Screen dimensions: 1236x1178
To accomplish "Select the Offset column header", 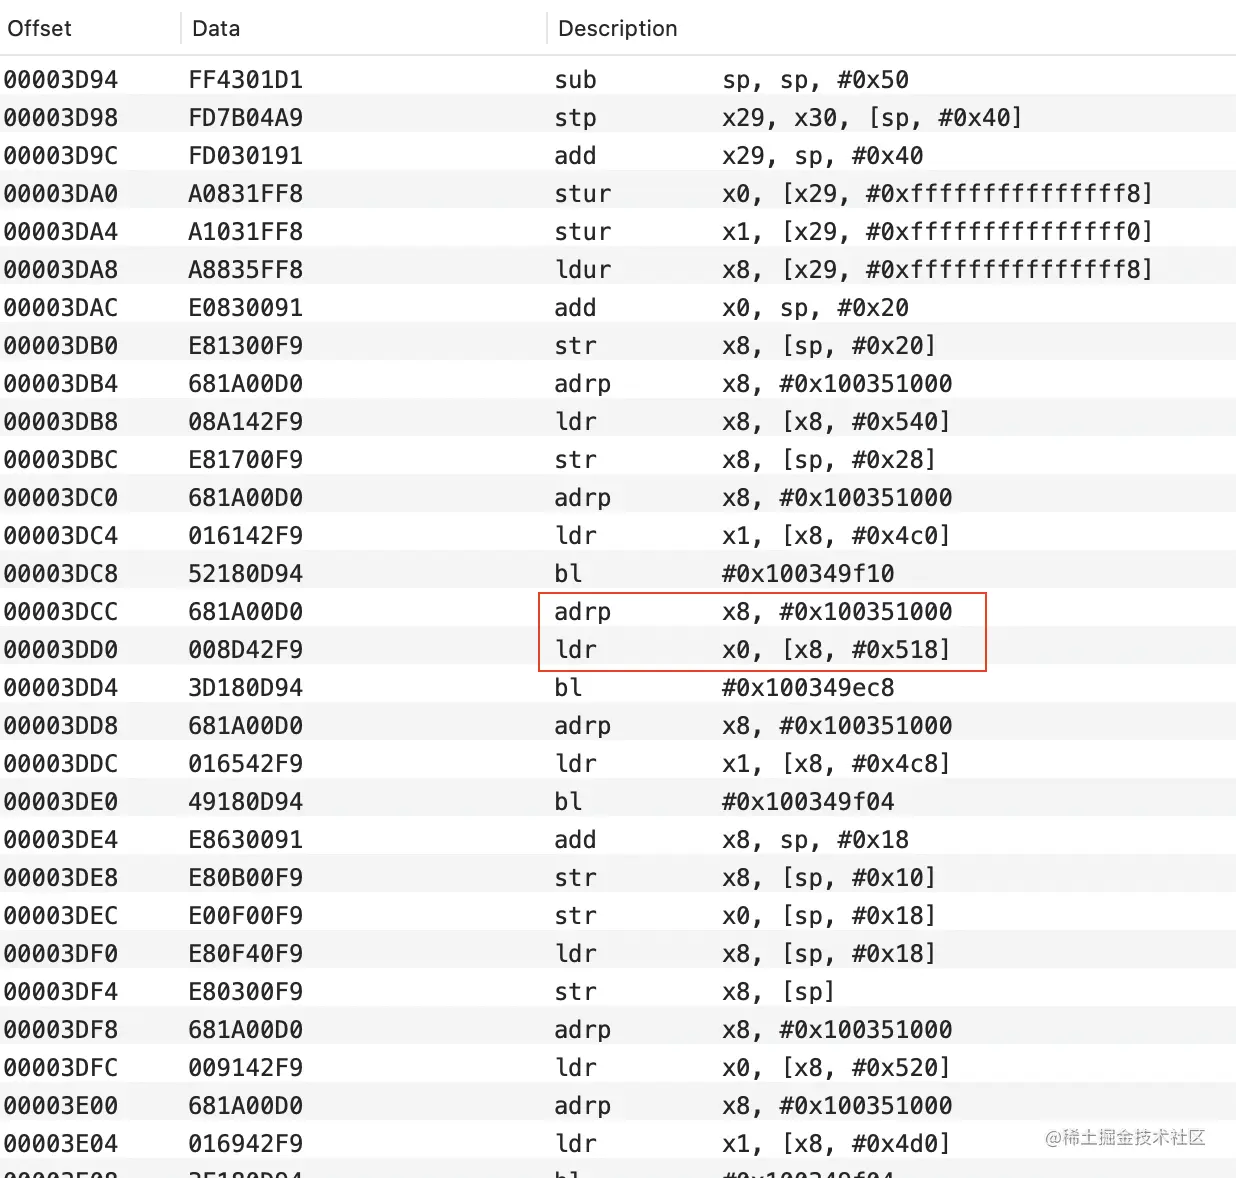I will coord(39,28).
